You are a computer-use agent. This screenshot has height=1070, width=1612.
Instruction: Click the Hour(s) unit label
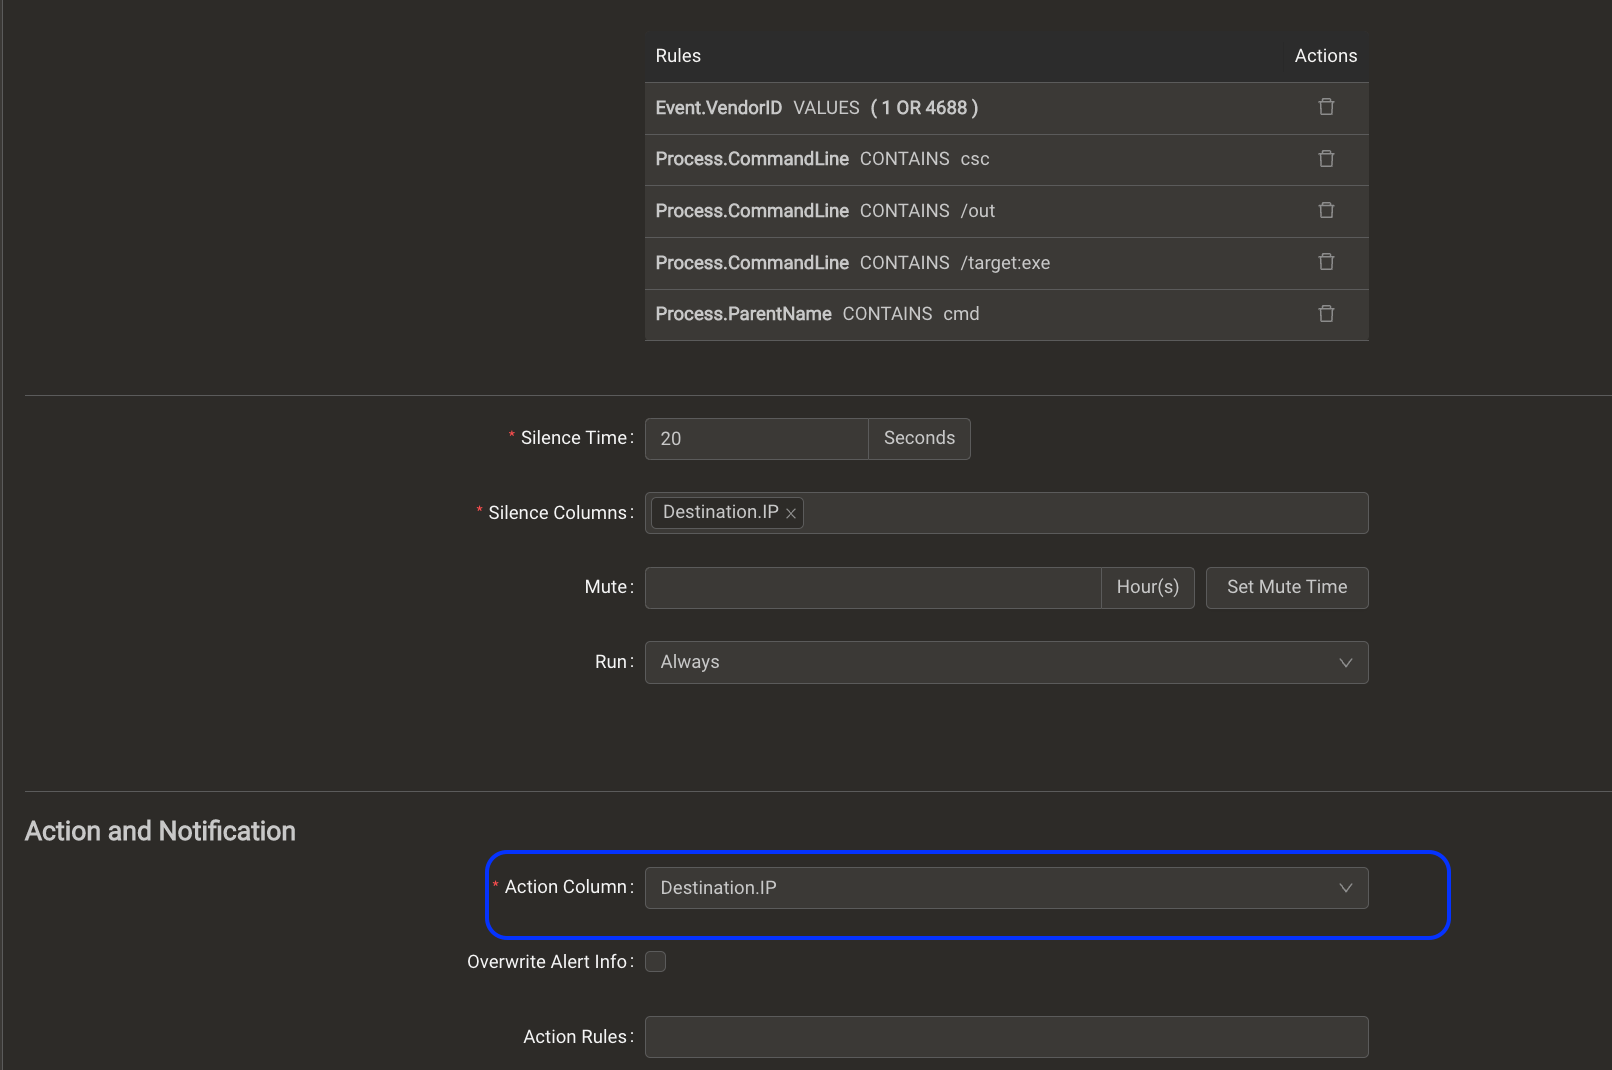click(1147, 587)
